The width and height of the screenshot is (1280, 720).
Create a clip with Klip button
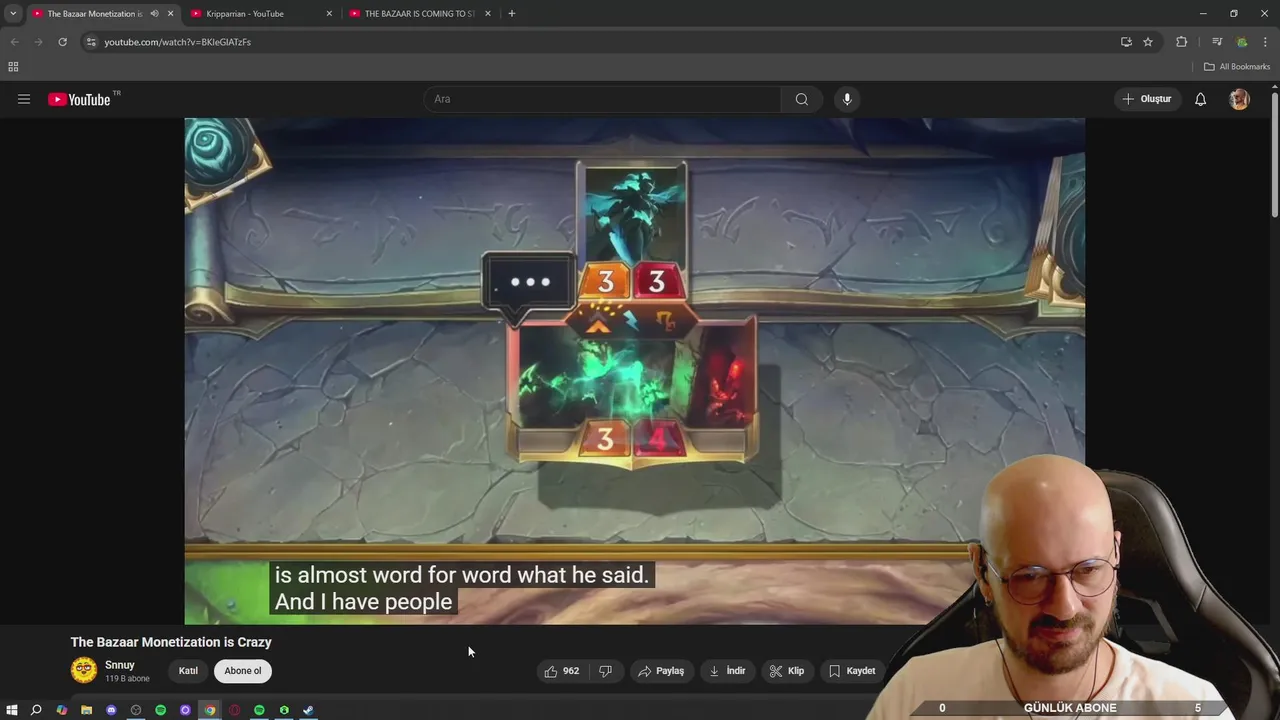click(786, 671)
